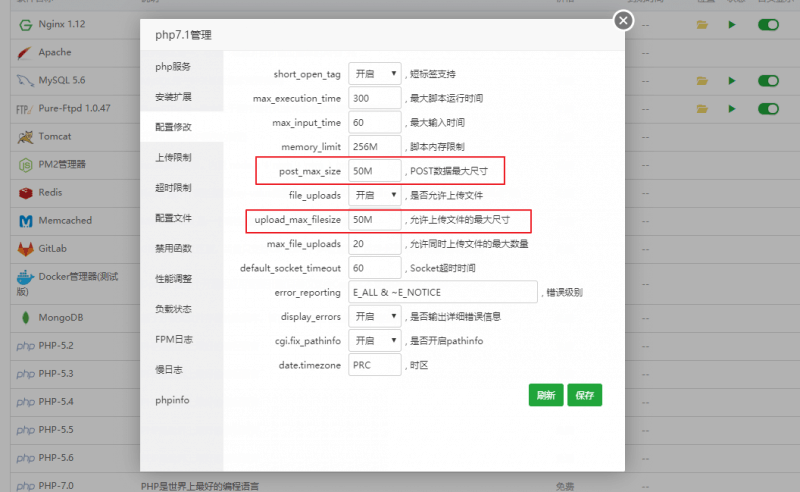Click the MongoDB name in software list

[61, 317]
